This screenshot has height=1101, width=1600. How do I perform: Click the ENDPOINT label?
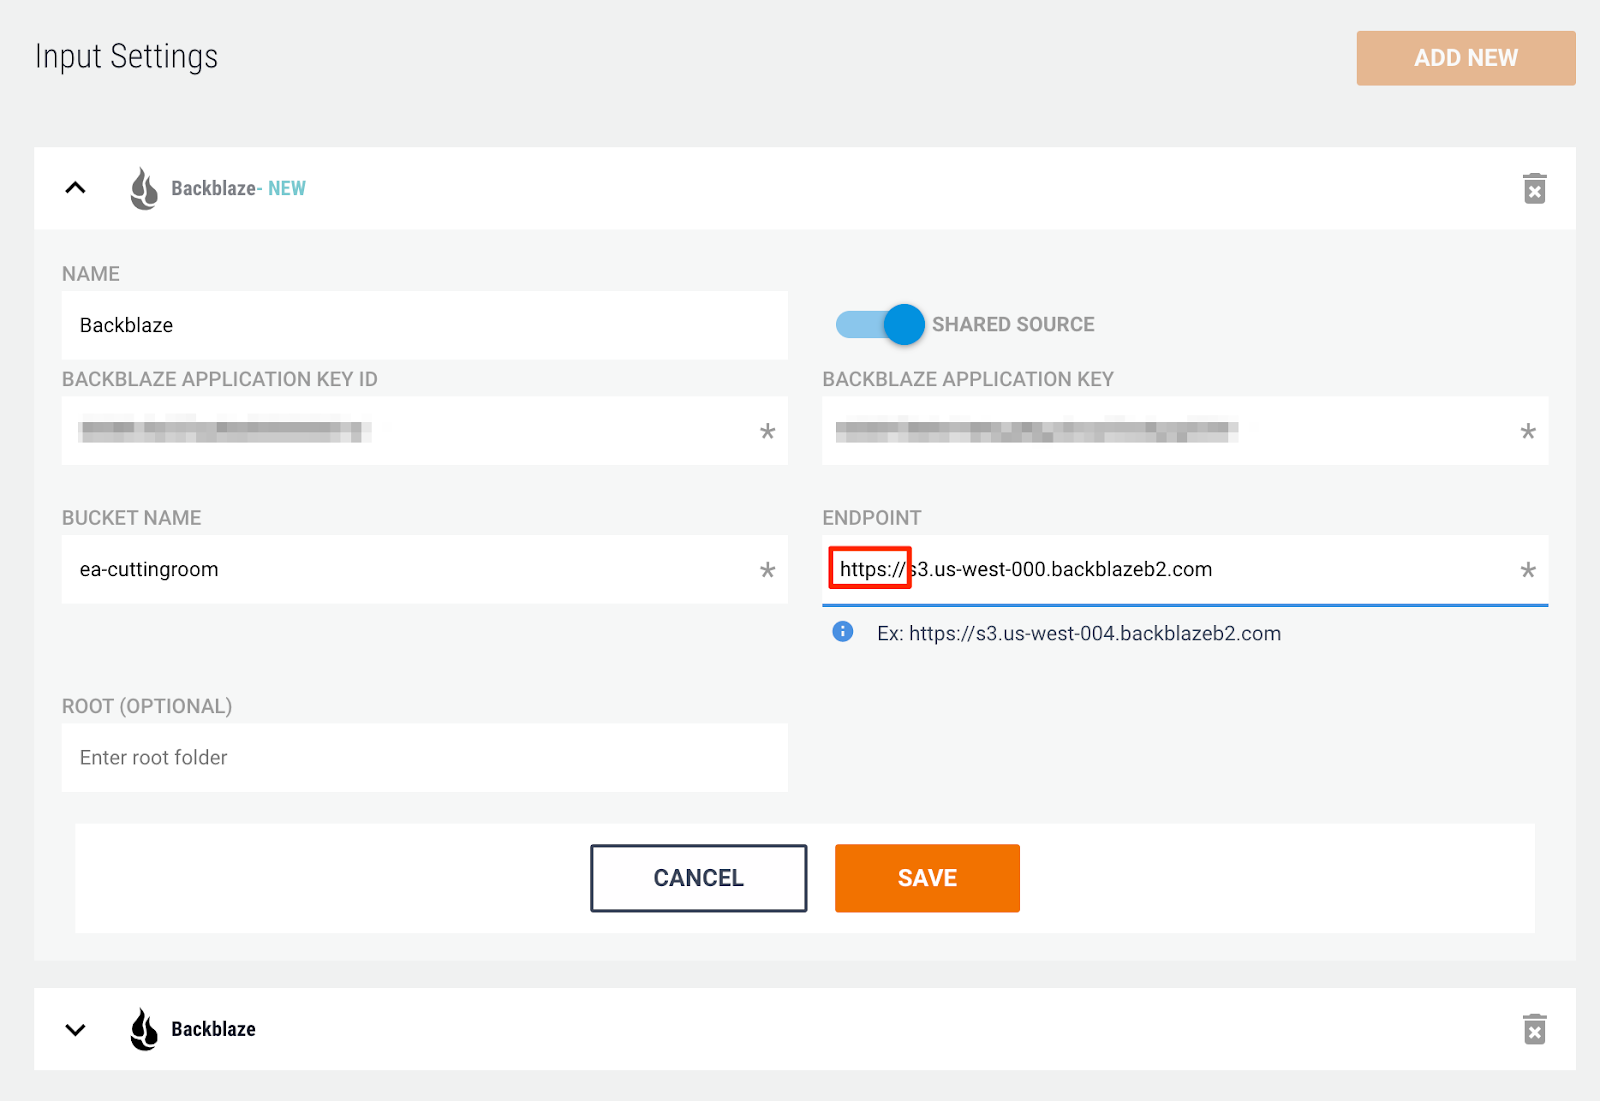[871, 518]
